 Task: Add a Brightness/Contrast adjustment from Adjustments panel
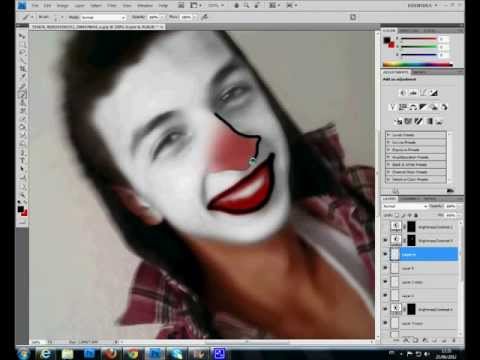click(x=403, y=93)
